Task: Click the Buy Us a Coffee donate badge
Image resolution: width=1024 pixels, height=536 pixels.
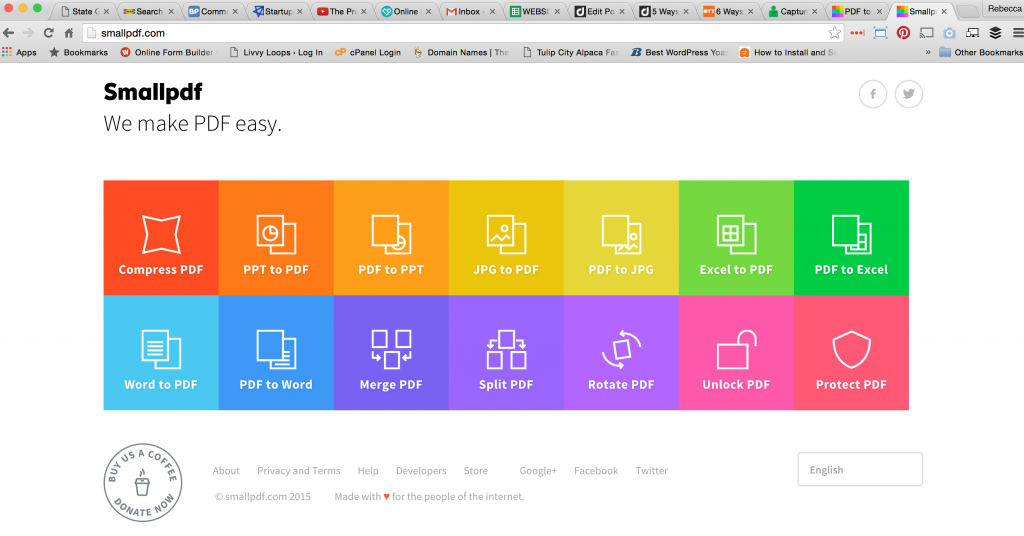Action: tap(143, 483)
